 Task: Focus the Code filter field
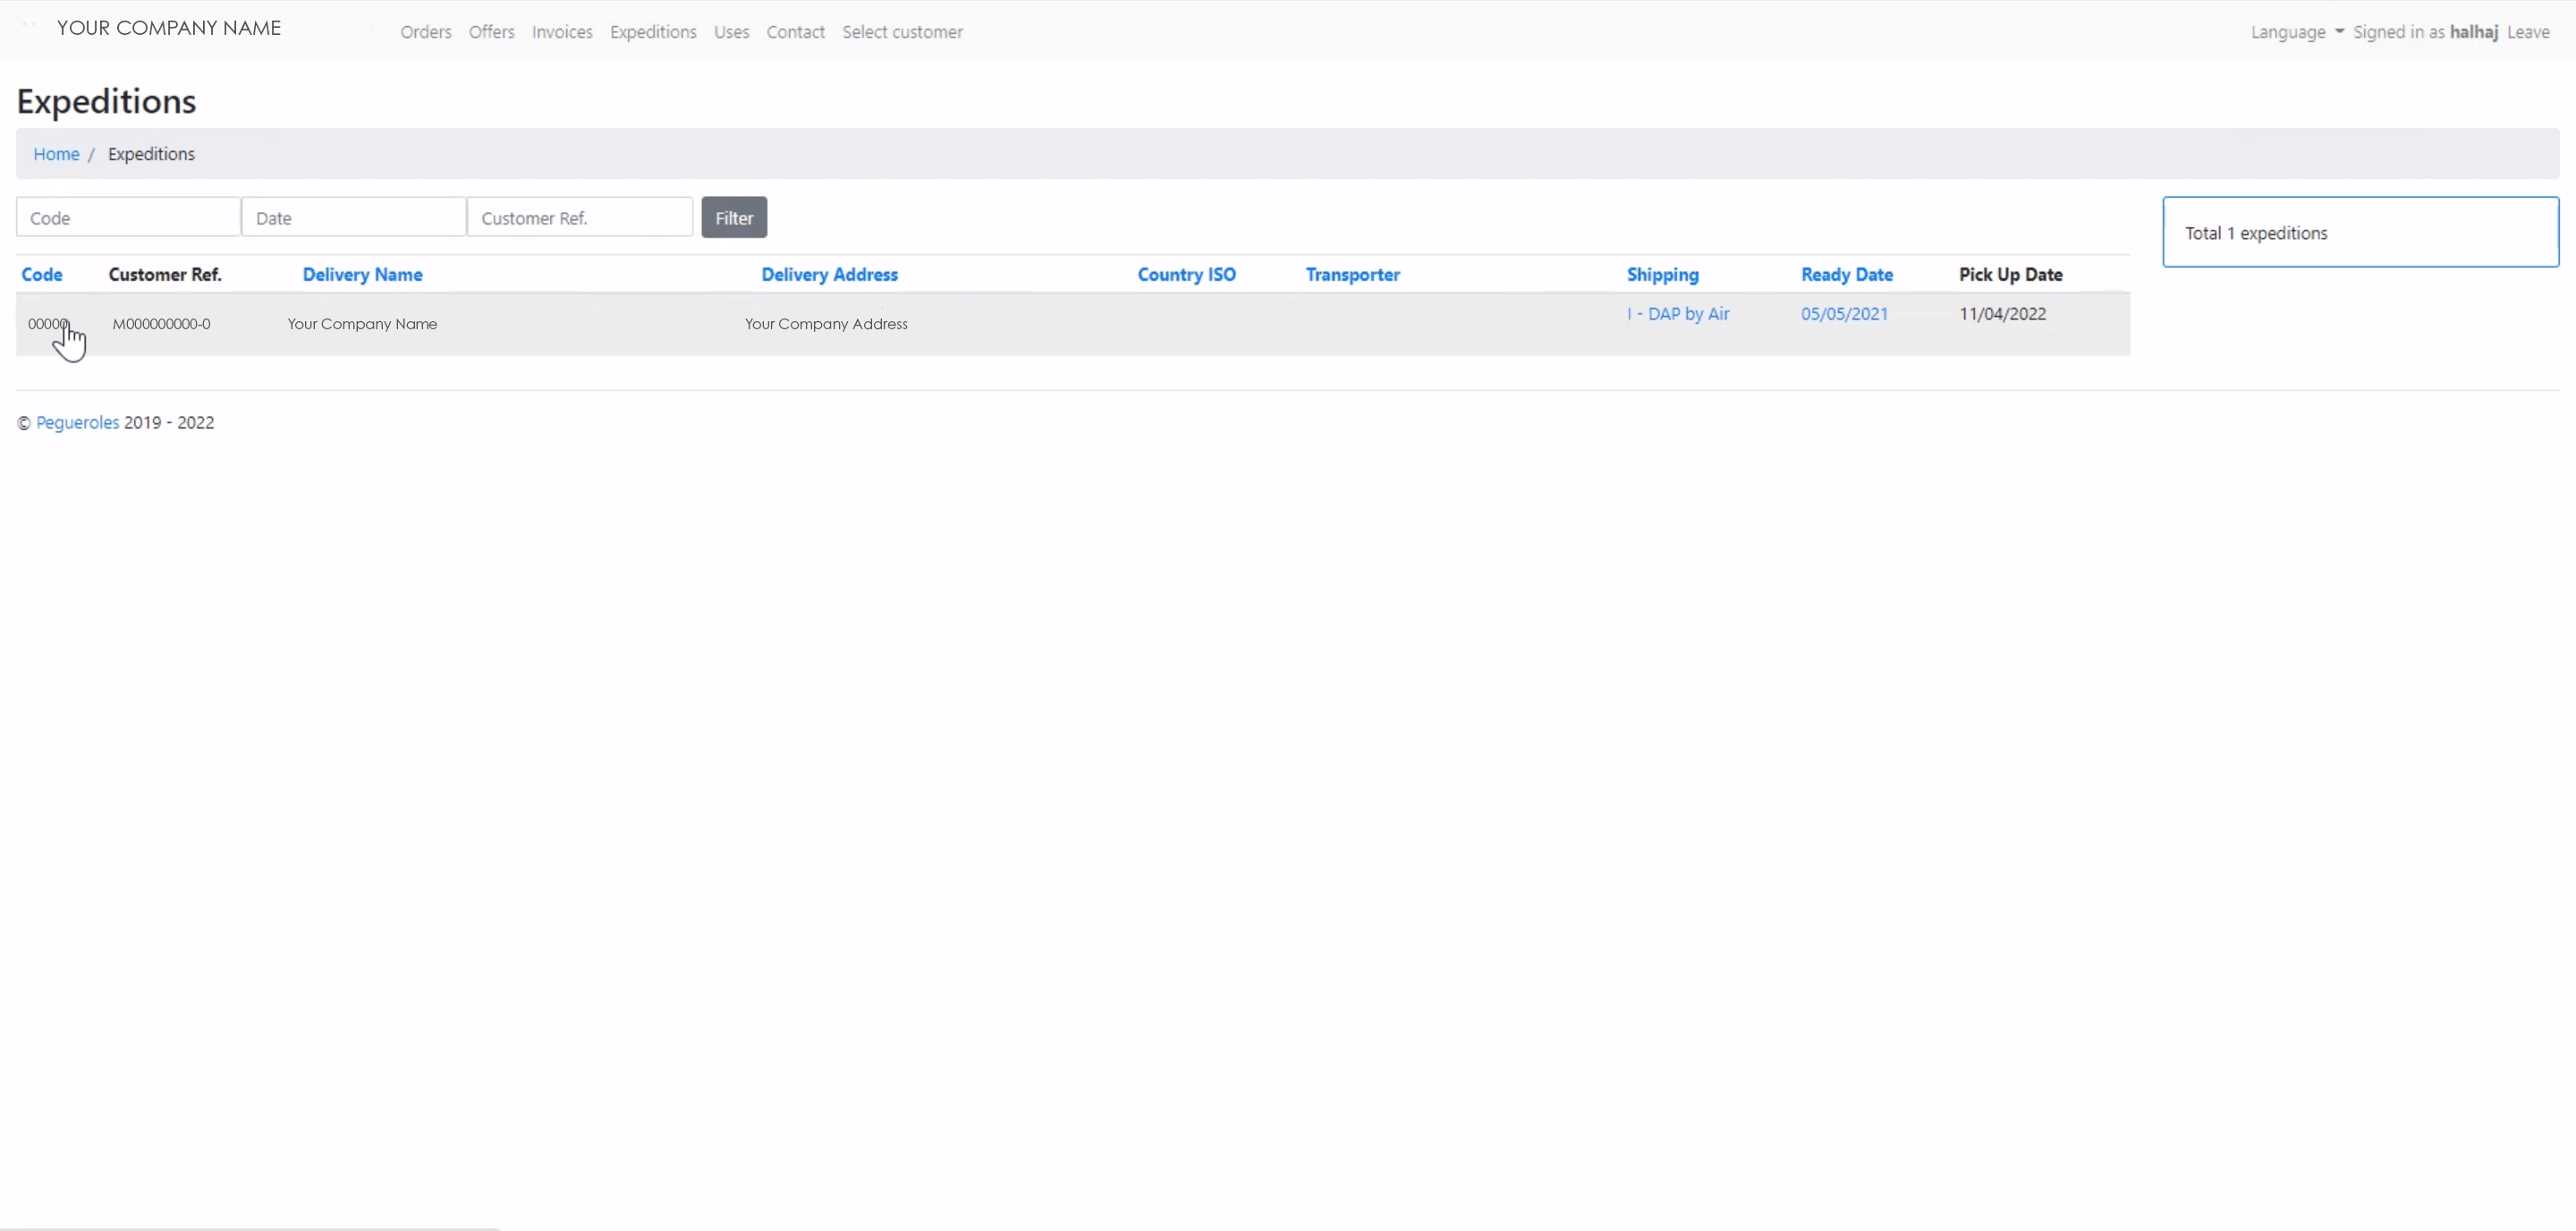coord(128,218)
